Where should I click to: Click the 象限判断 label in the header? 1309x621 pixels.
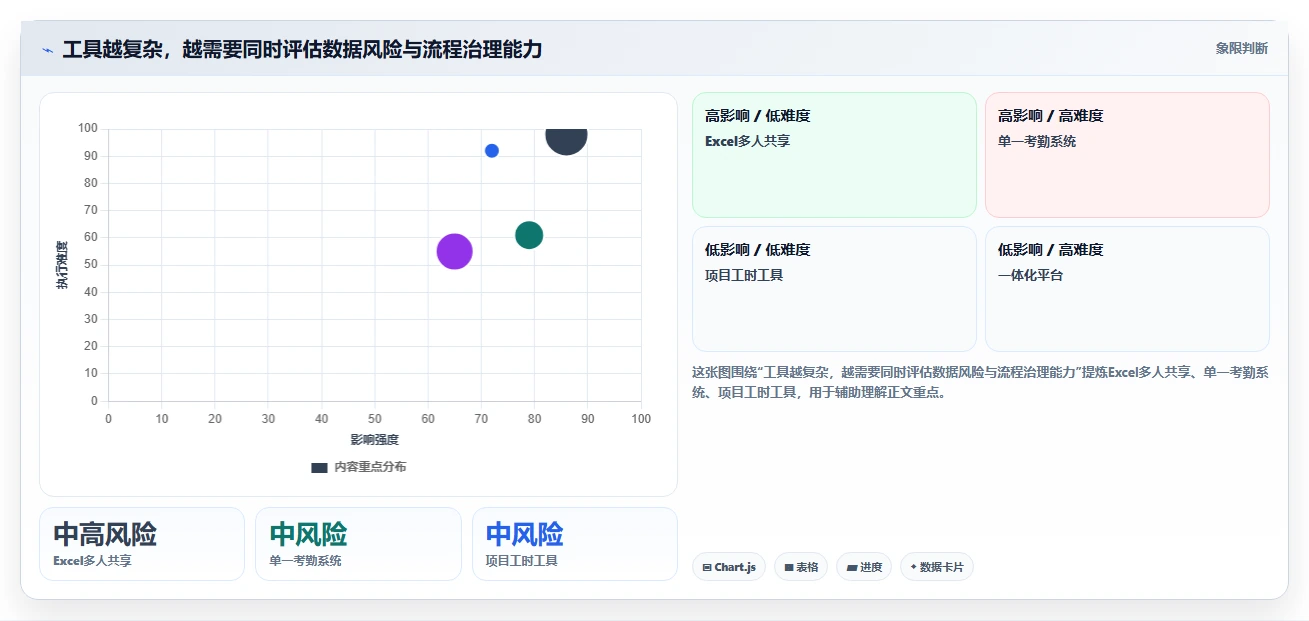[x=1242, y=48]
